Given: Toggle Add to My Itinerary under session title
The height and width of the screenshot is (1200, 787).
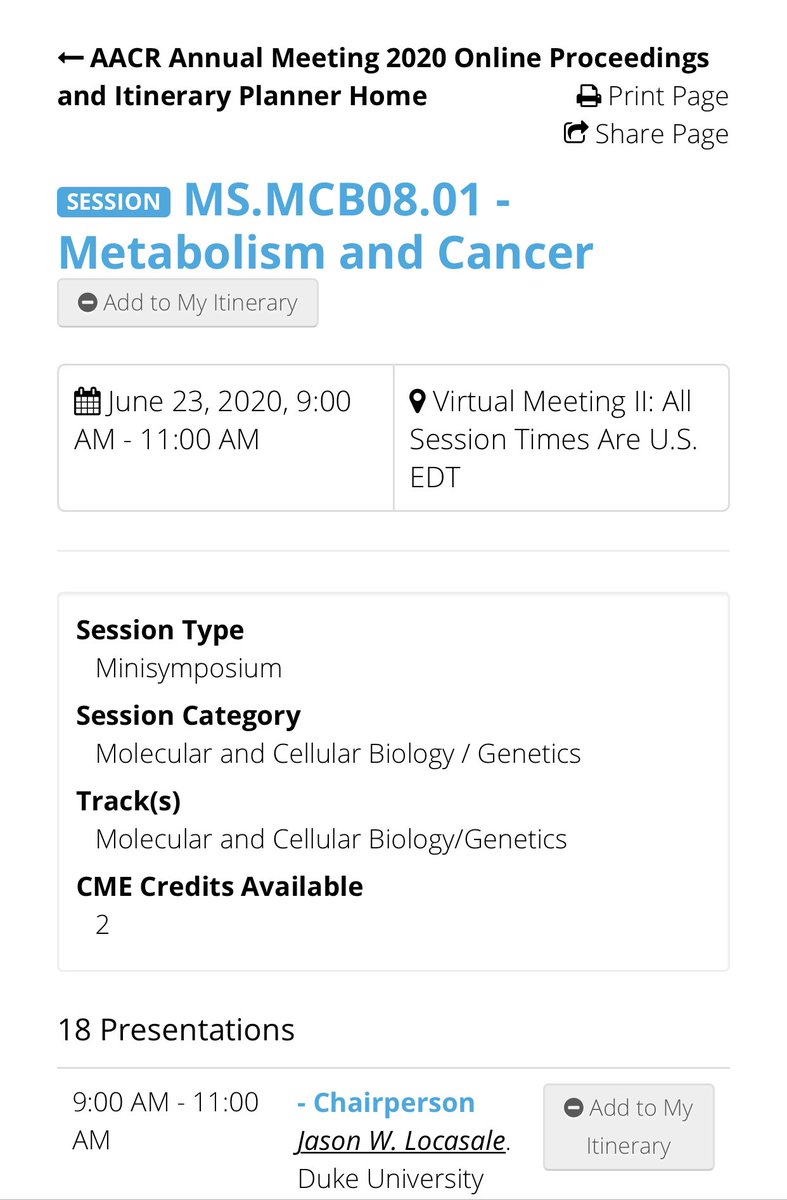Looking at the screenshot, I should [x=188, y=303].
